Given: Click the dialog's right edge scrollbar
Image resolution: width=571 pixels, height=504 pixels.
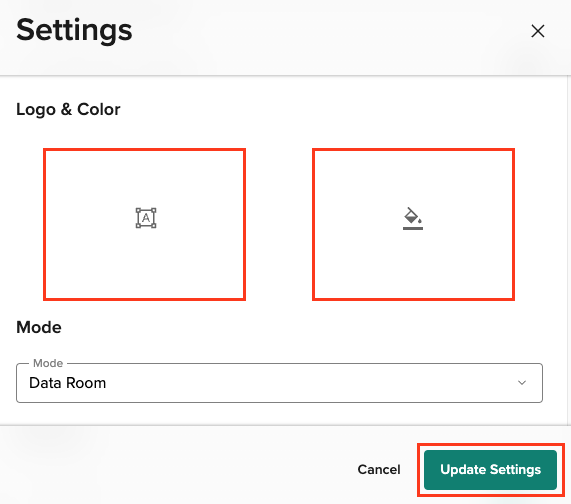Looking at the screenshot, I should click(x=569, y=251).
